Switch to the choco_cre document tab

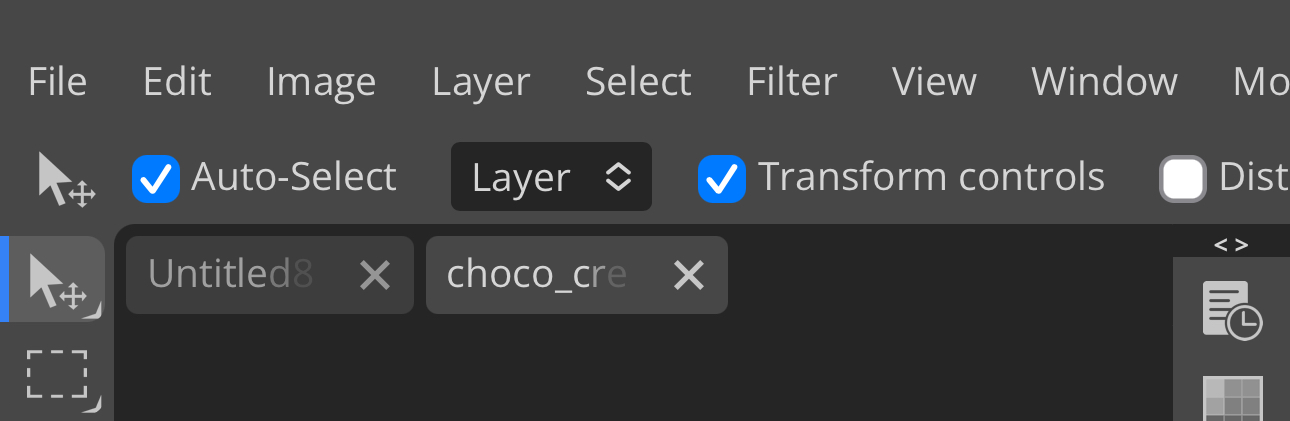(537, 275)
